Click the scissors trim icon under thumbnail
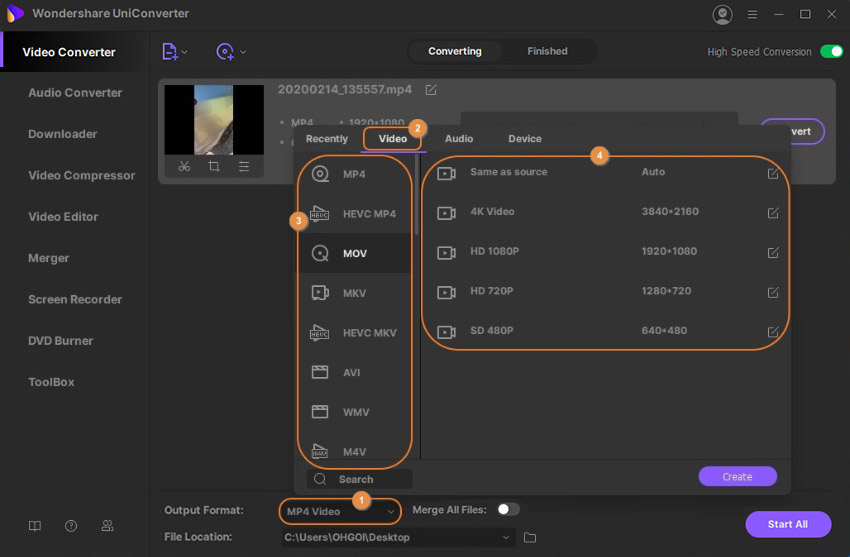 point(184,167)
